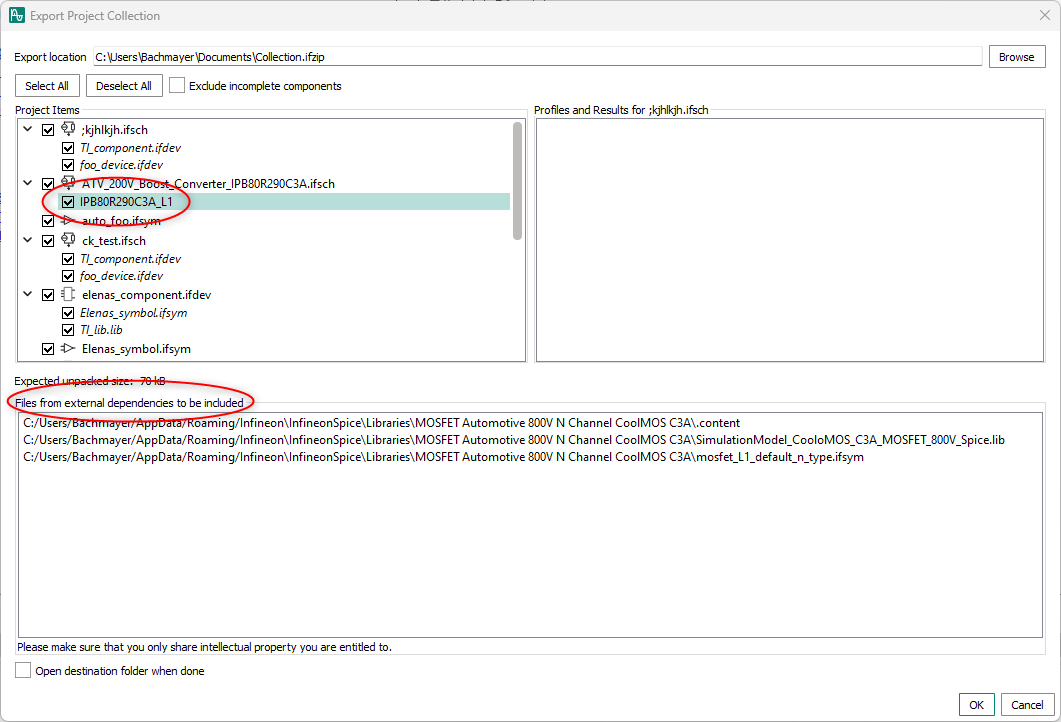
Task: Click the symbol icon beside top-level Elenas_symbol.ifsym
Action: point(68,348)
